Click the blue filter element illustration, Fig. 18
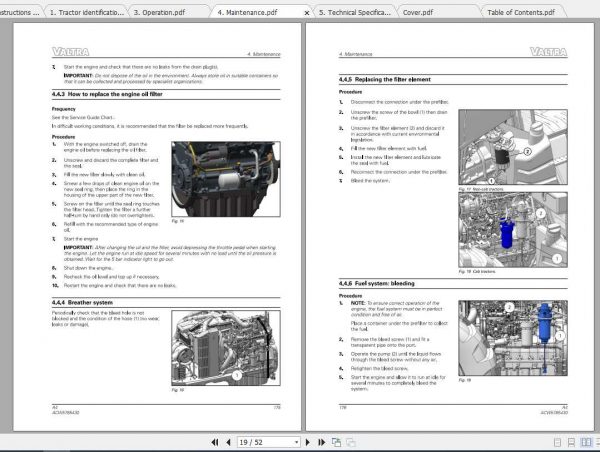This screenshot has width=600, height=452. (513, 230)
